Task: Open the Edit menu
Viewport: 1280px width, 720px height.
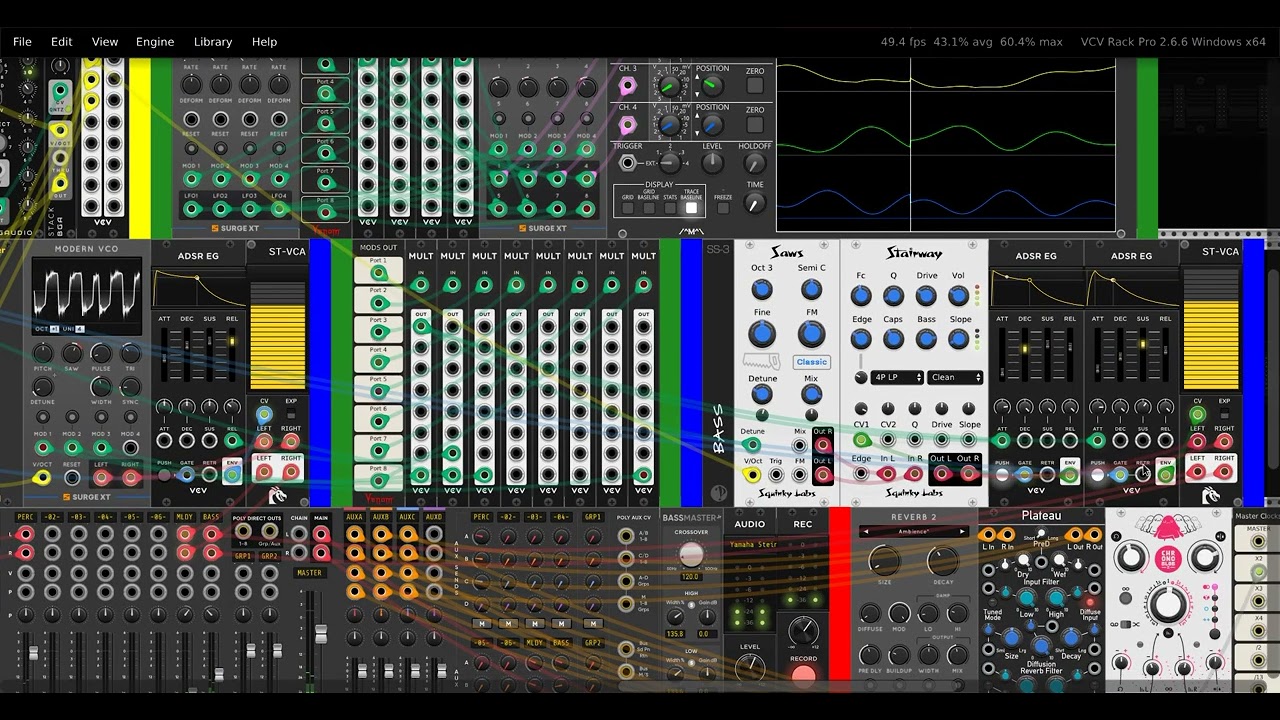Action: pos(62,42)
